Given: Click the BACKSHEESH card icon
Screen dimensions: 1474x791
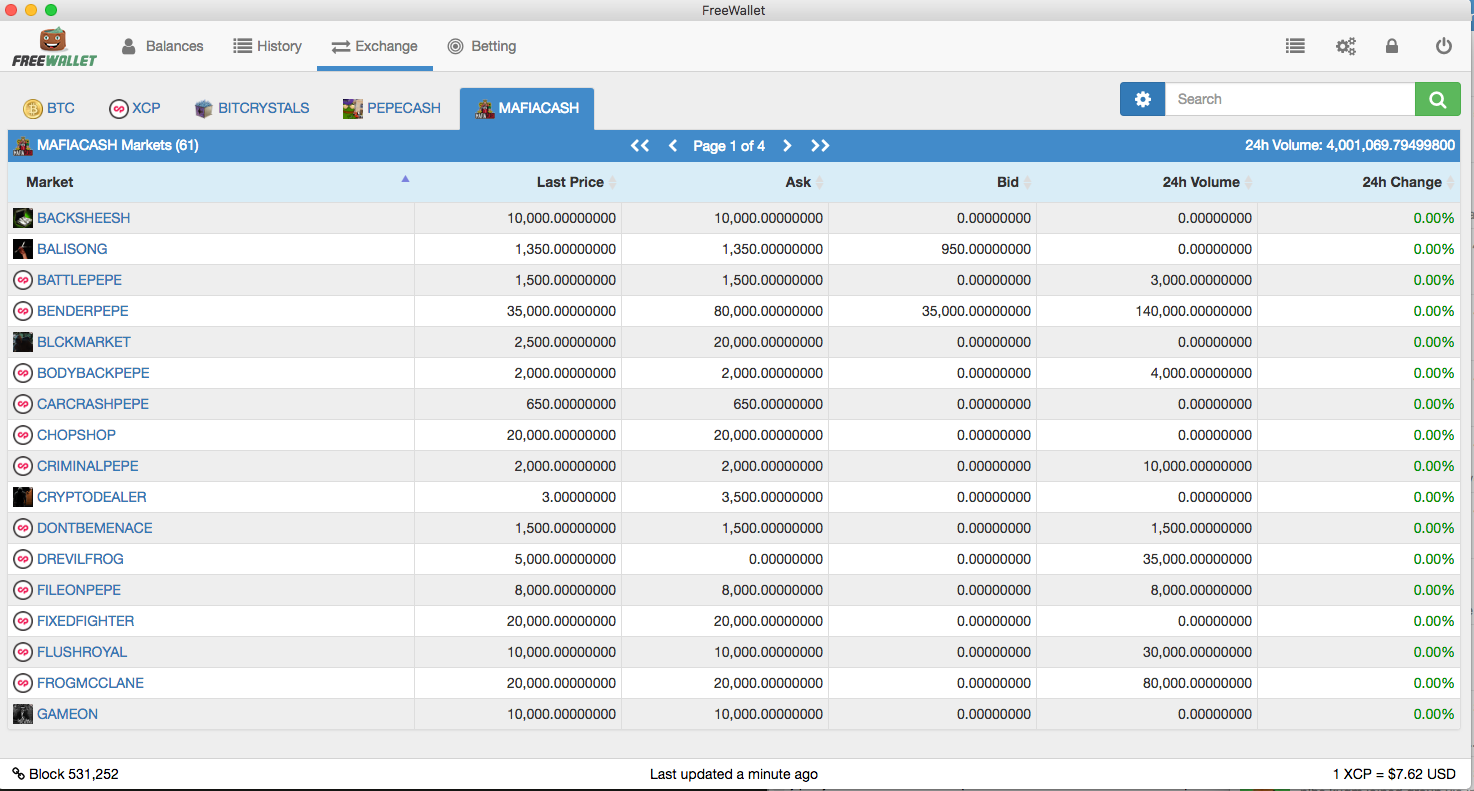Looking at the screenshot, I should click(x=23, y=218).
